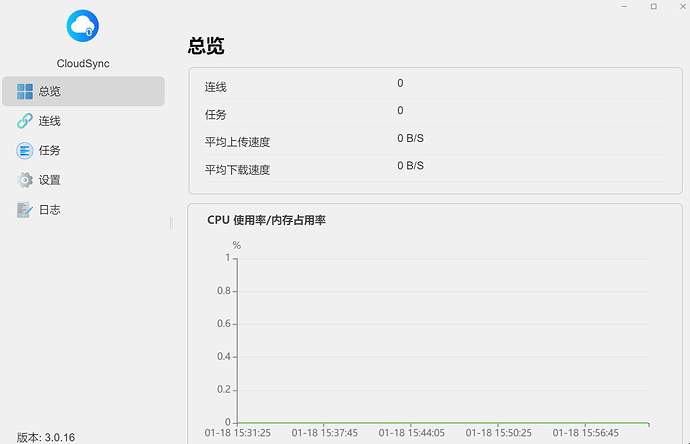Switch to the 连线 section
Screen dimensions: 690x444
84,121
